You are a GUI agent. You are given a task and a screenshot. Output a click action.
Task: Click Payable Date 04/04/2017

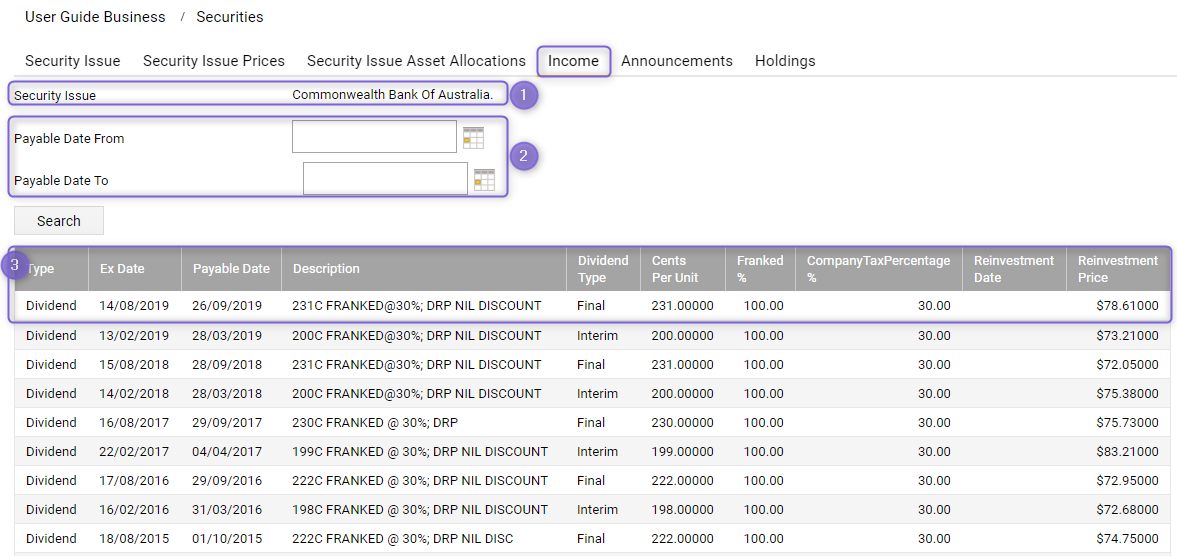(x=227, y=452)
